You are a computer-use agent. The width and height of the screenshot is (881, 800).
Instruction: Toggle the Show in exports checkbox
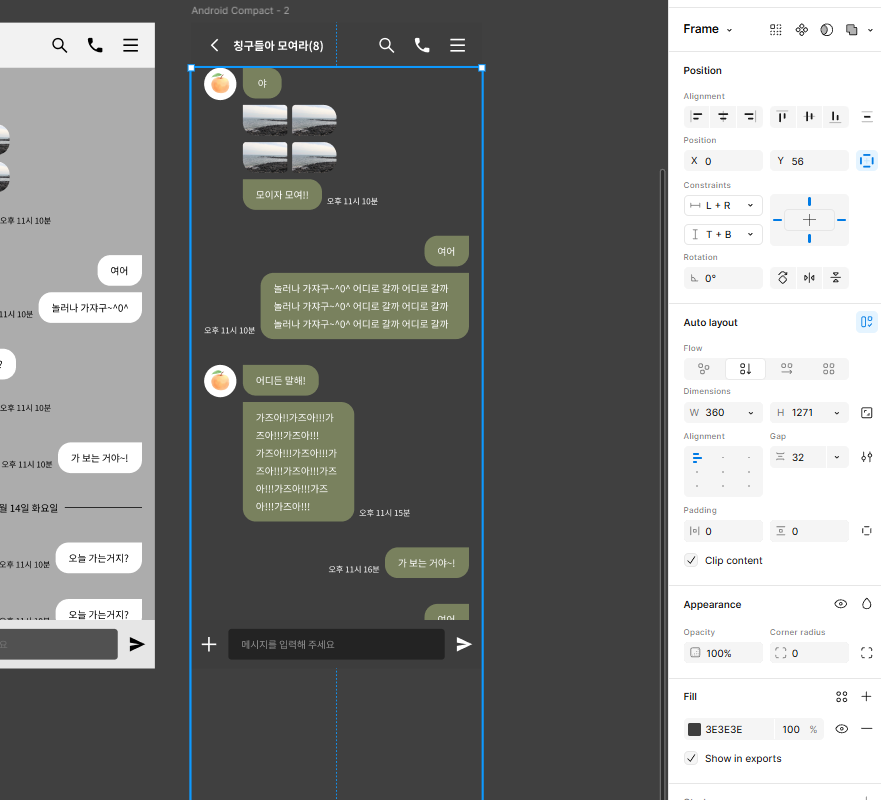pyautogui.click(x=691, y=758)
